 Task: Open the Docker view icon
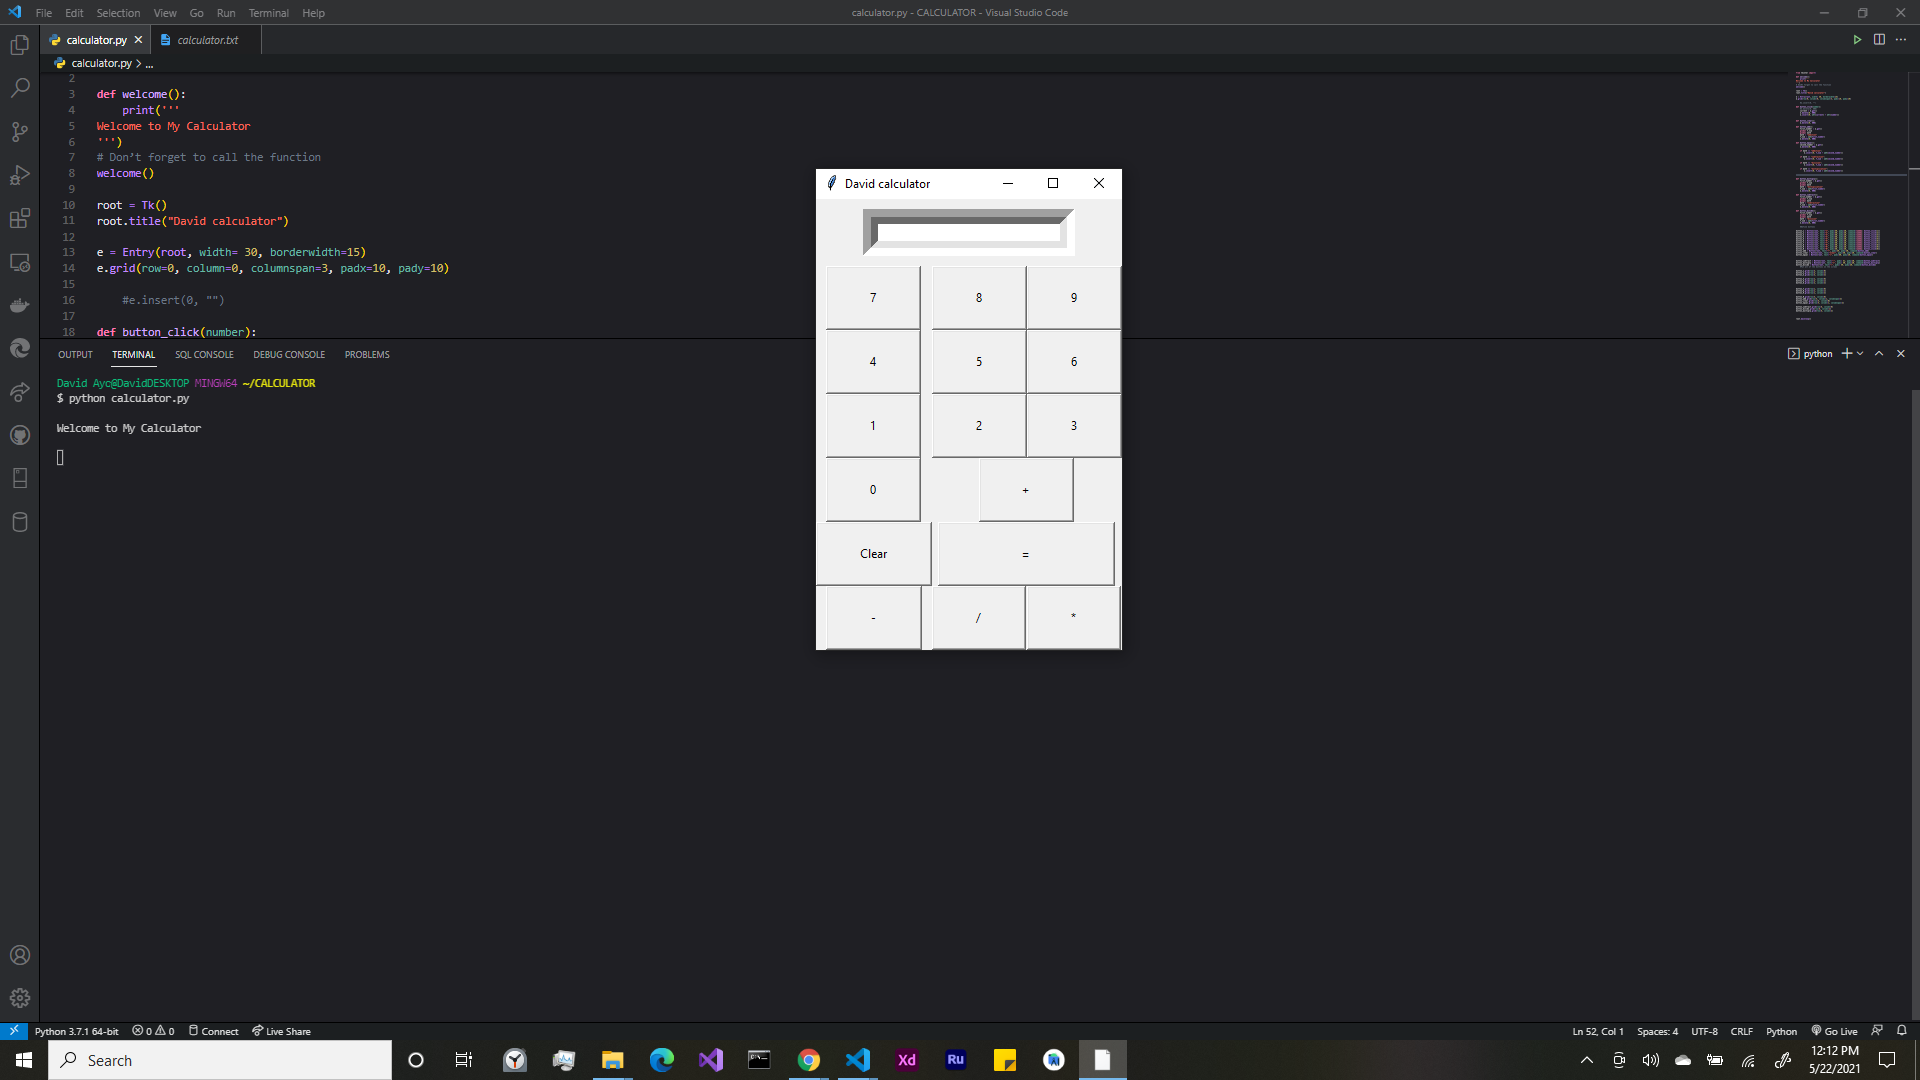coord(19,305)
